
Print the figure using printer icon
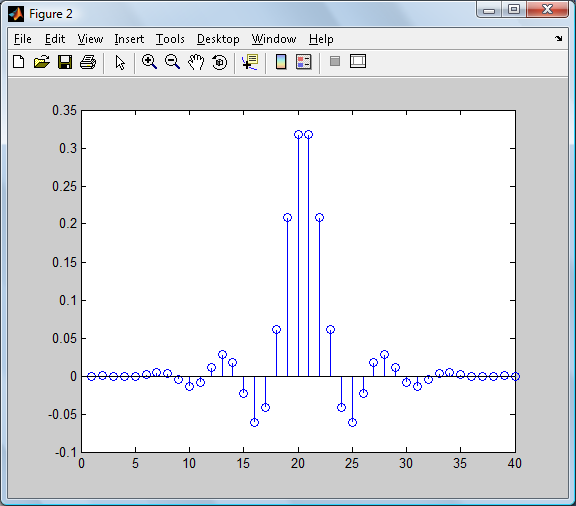(88, 62)
